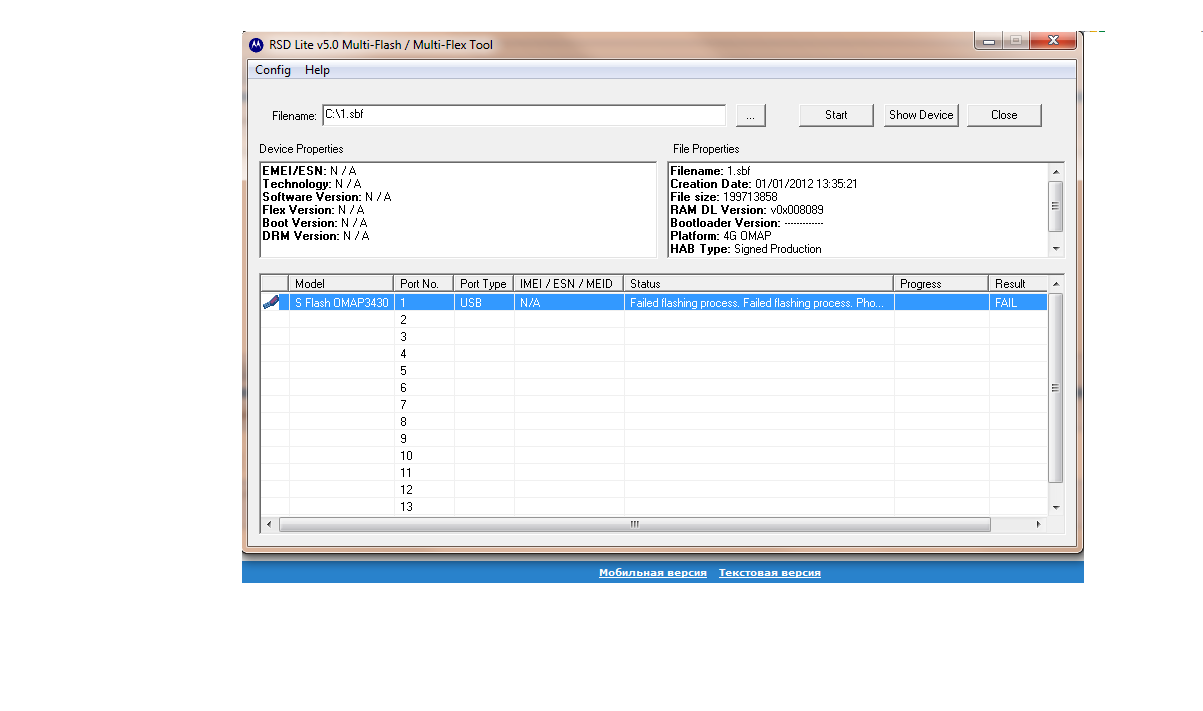Click the IMEI / ESN / MEID column header

[569, 284]
